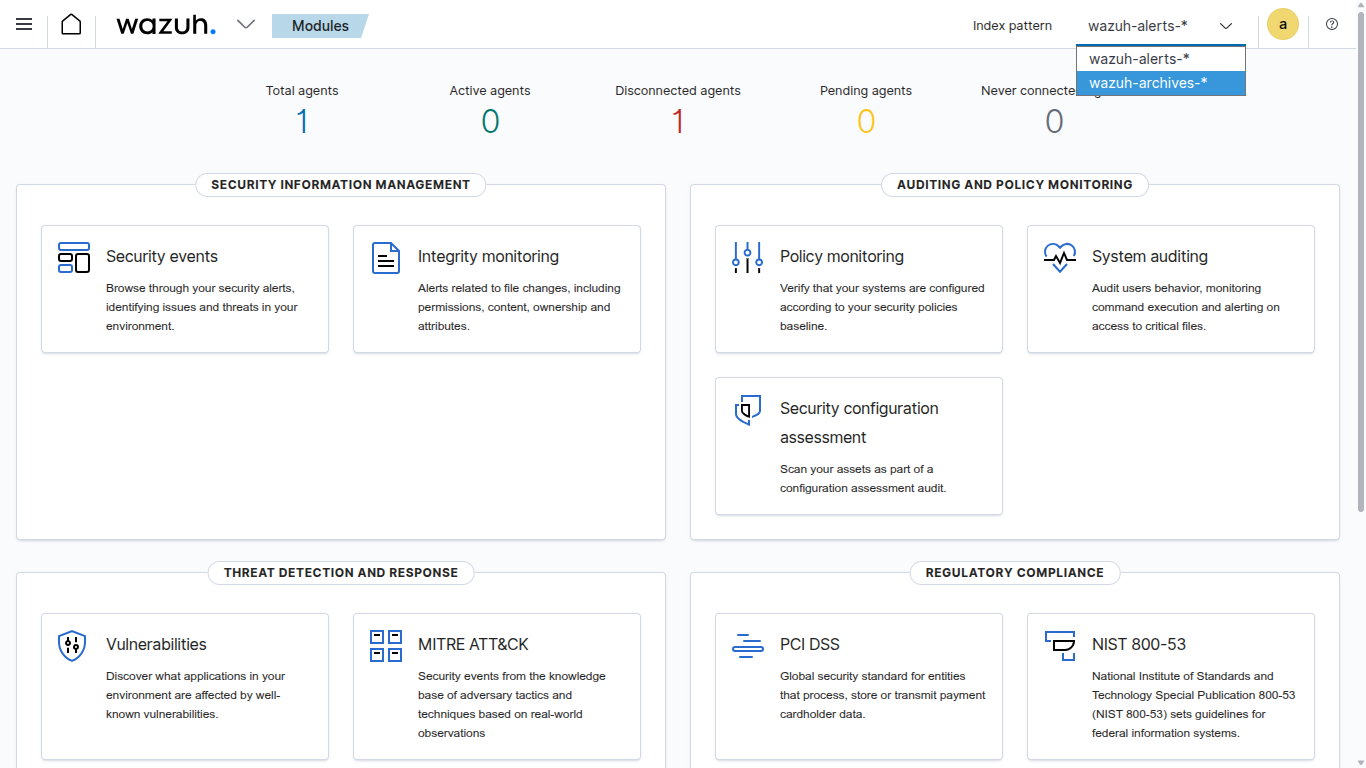Click the home icon in header
Viewport: 1366px width, 768px height.
click(x=71, y=24)
